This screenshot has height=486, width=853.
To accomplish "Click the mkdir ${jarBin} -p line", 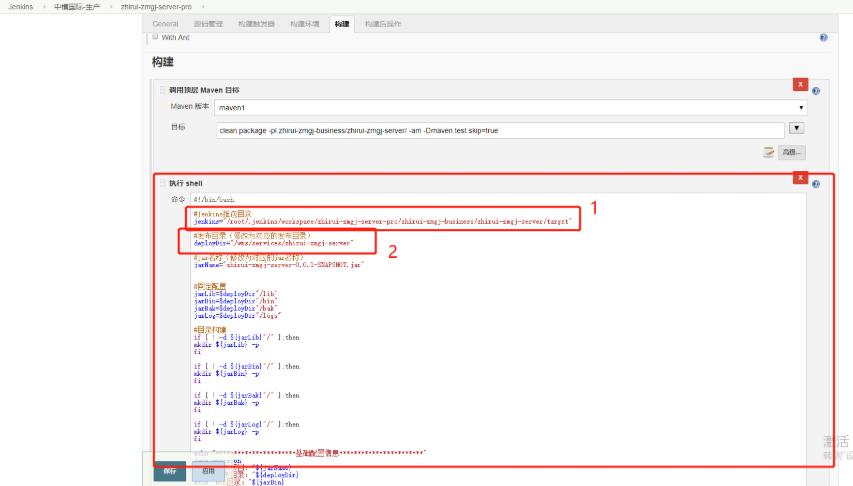I will point(226,374).
